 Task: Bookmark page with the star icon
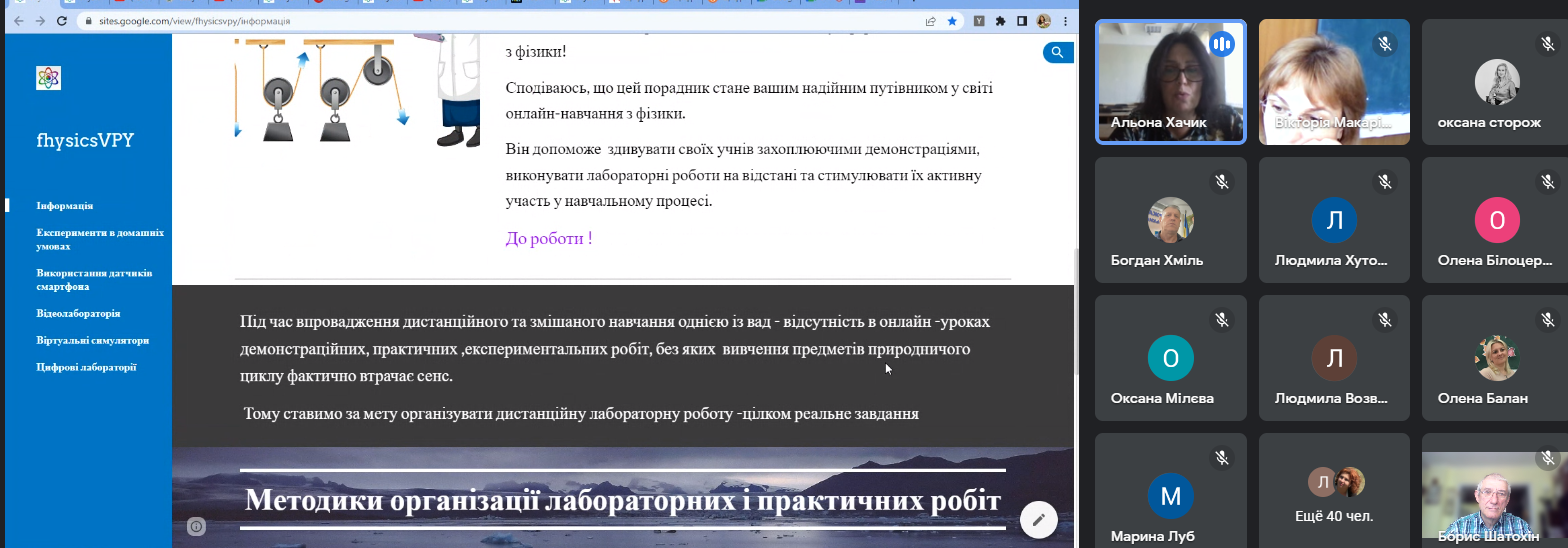click(x=952, y=20)
